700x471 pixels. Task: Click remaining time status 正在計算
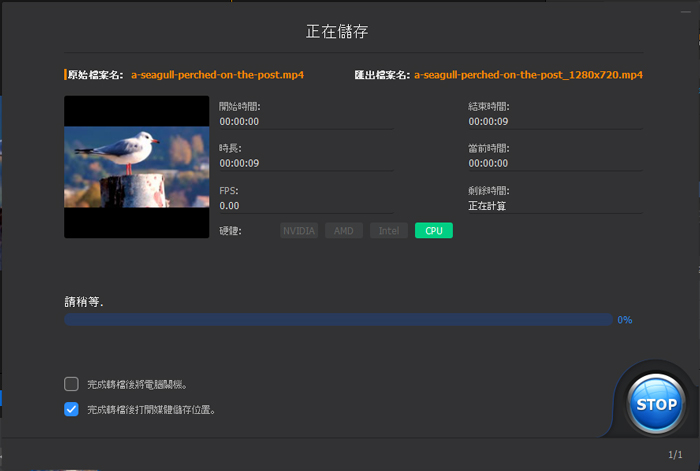(x=487, y=206)
